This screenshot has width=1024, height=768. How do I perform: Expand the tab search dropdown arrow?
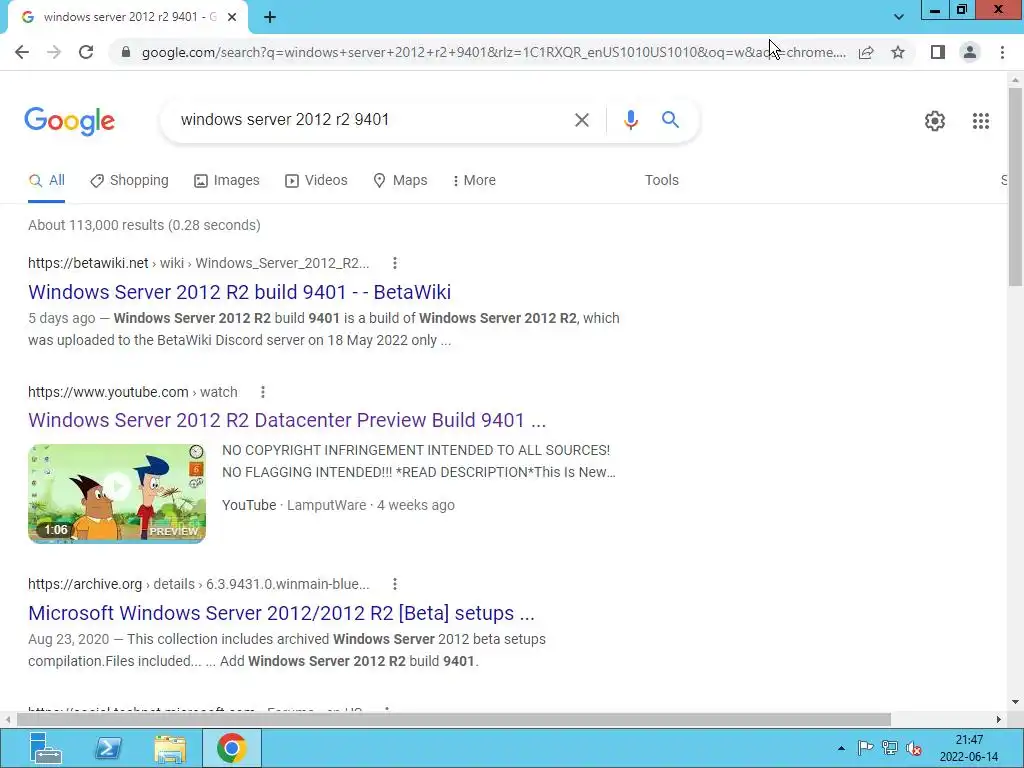(899, 17)
